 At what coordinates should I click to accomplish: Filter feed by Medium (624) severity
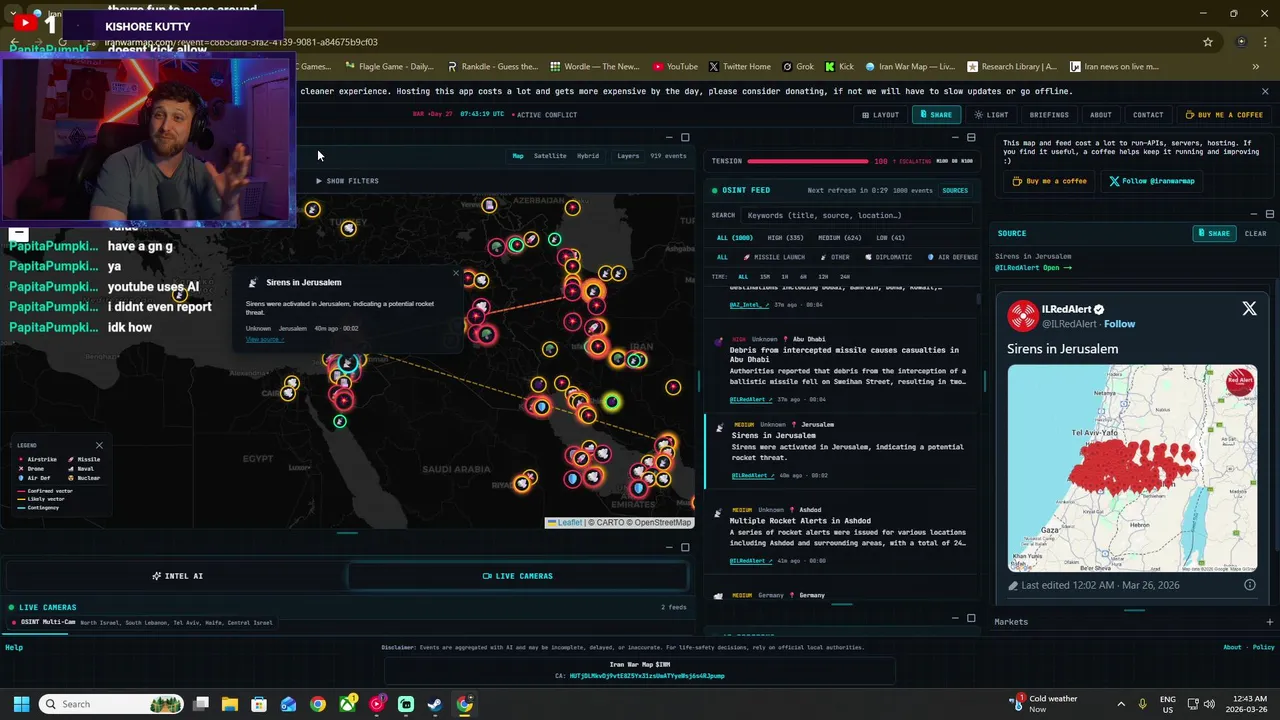[839, 238]
